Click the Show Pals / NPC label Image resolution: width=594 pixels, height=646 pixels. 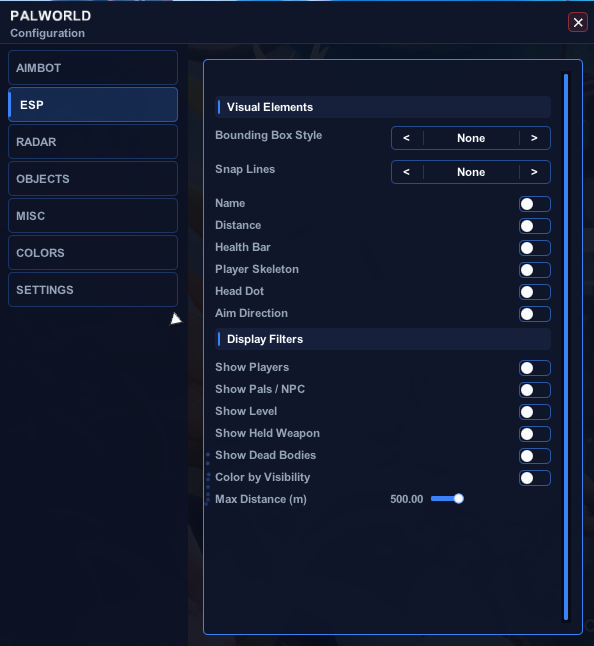[x=260, y=389]
